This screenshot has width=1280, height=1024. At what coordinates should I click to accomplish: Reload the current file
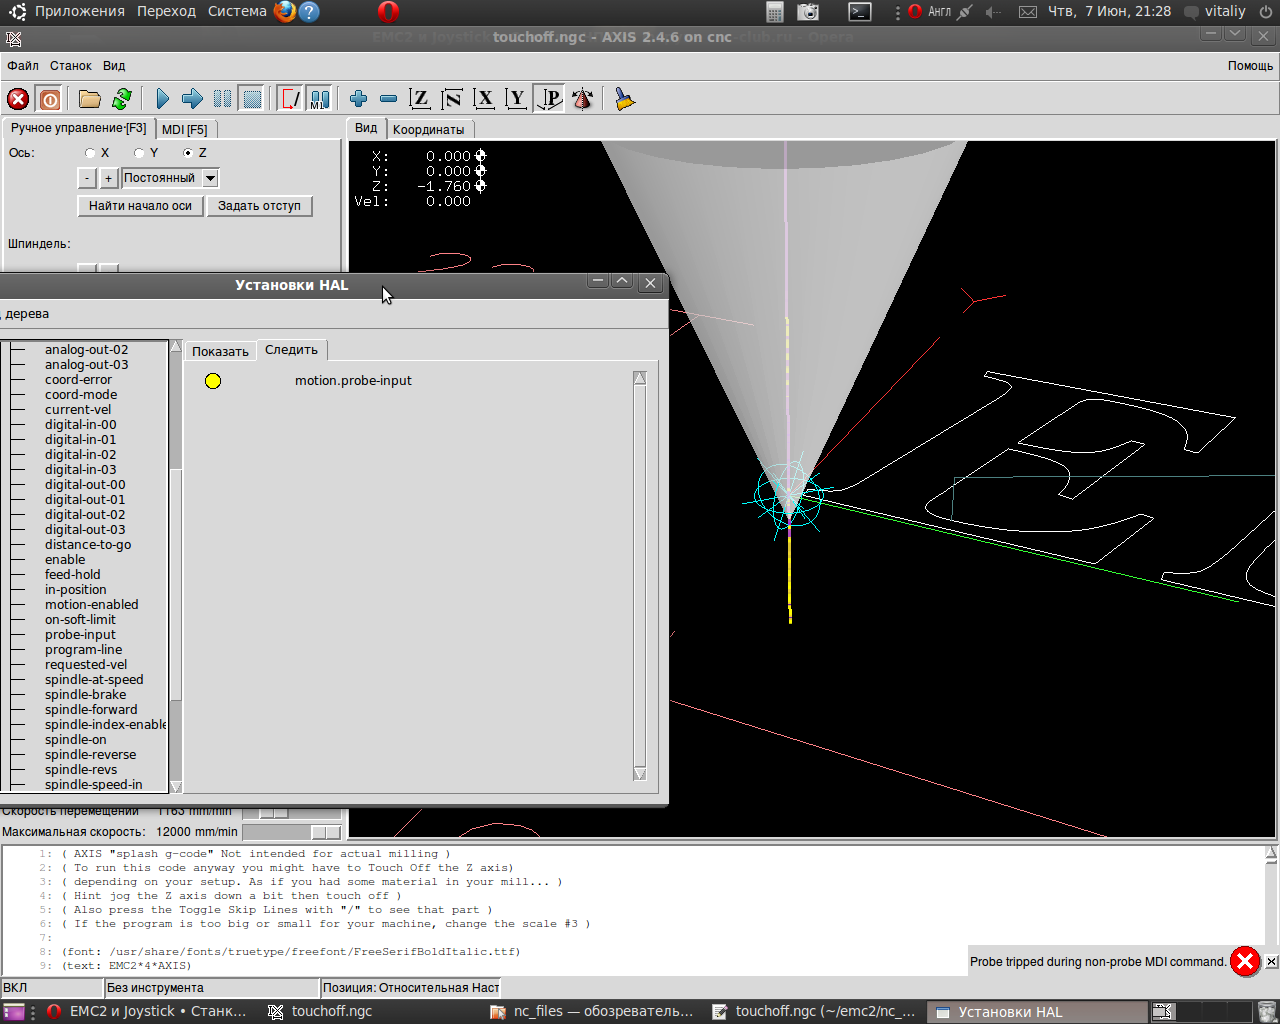(x=122, y=99)
